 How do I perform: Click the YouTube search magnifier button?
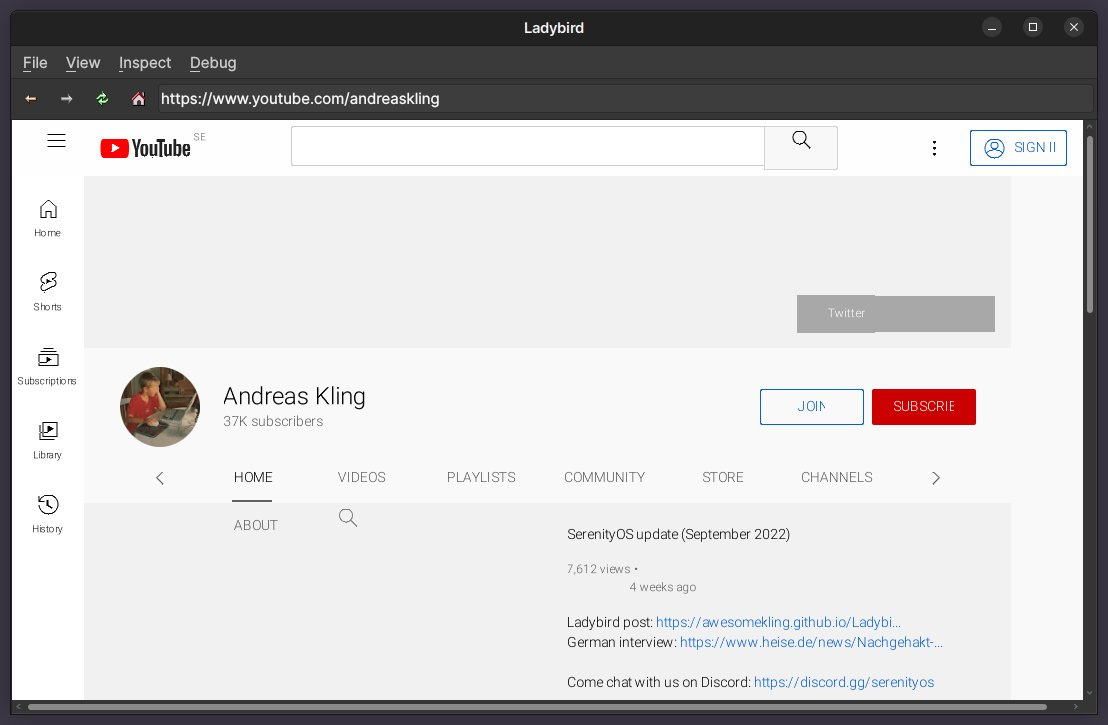[801, 148]
